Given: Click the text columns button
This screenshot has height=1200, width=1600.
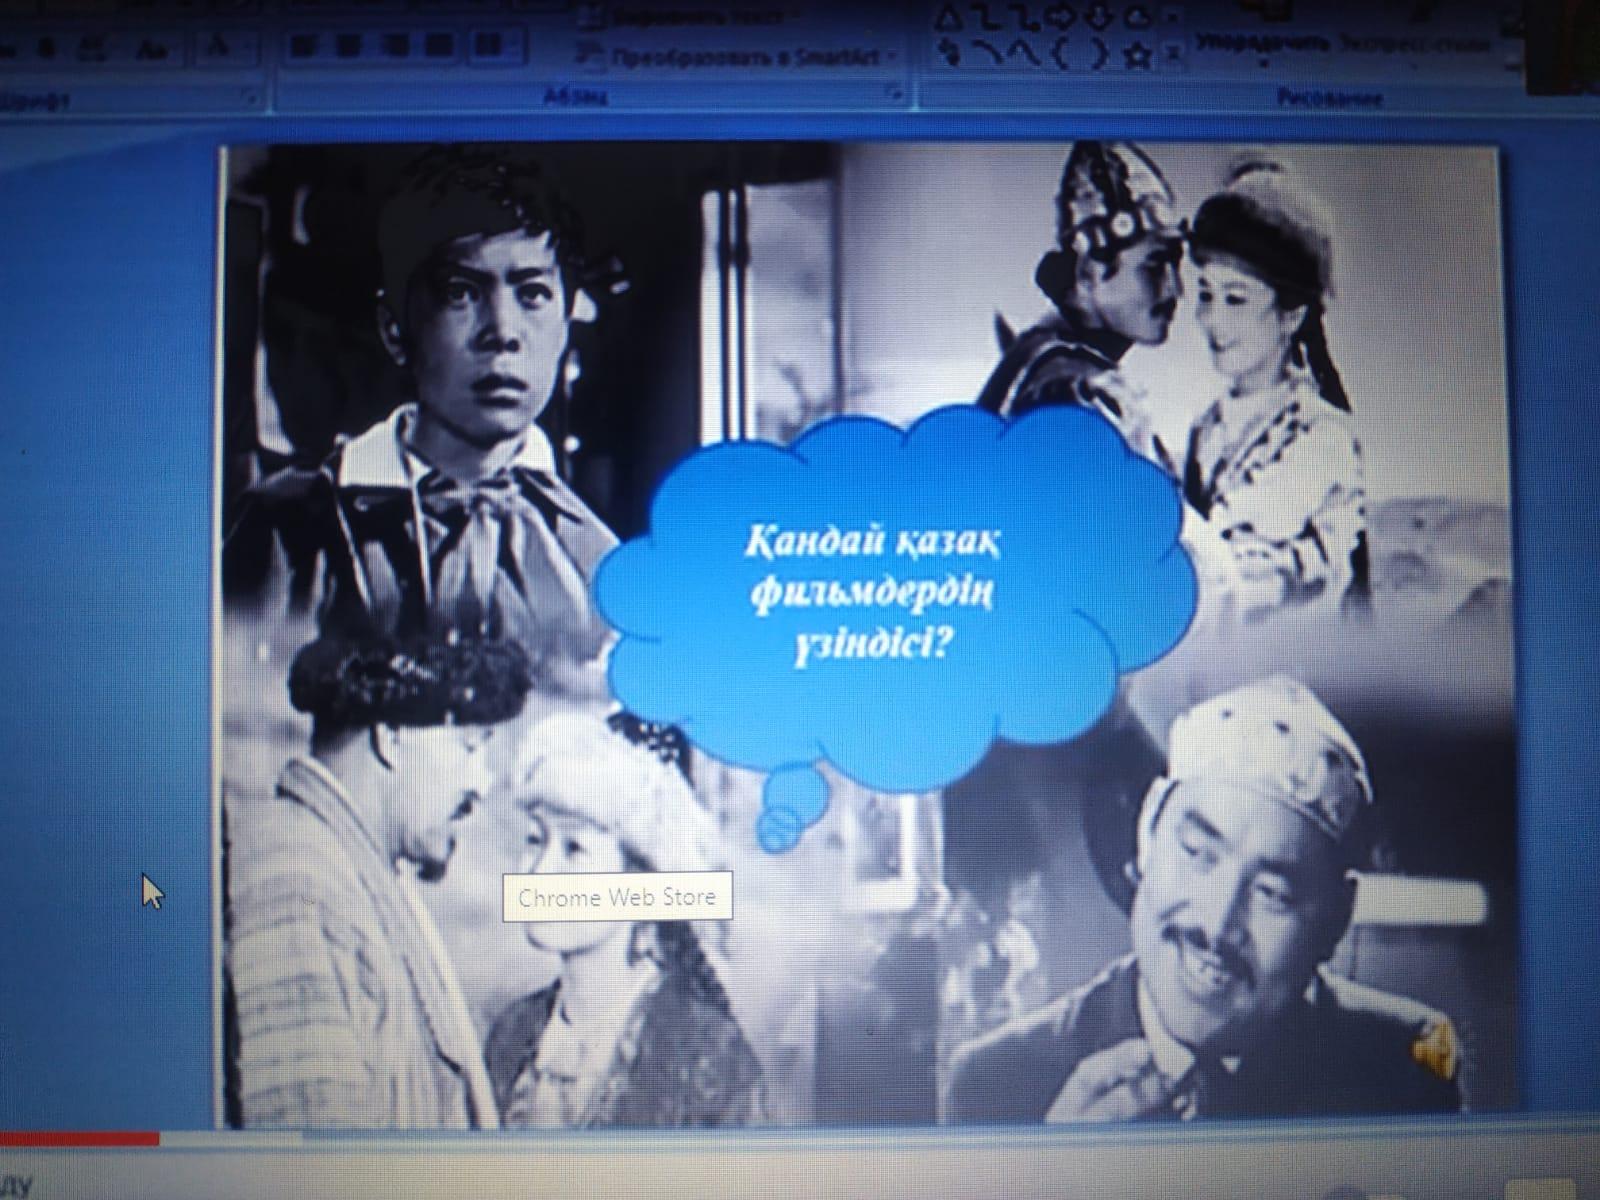Looking at the screenshot, I should point(490,46).
